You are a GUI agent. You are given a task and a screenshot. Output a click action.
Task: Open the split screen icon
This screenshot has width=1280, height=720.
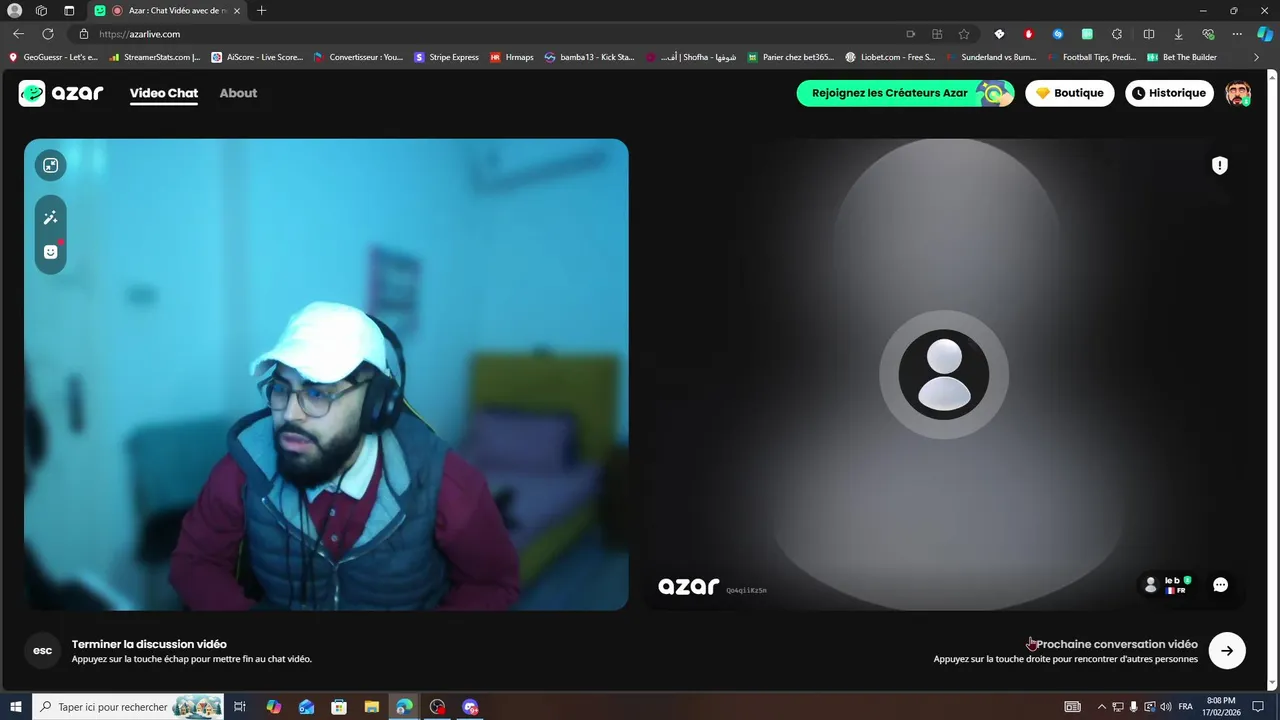pos(1148,34)
